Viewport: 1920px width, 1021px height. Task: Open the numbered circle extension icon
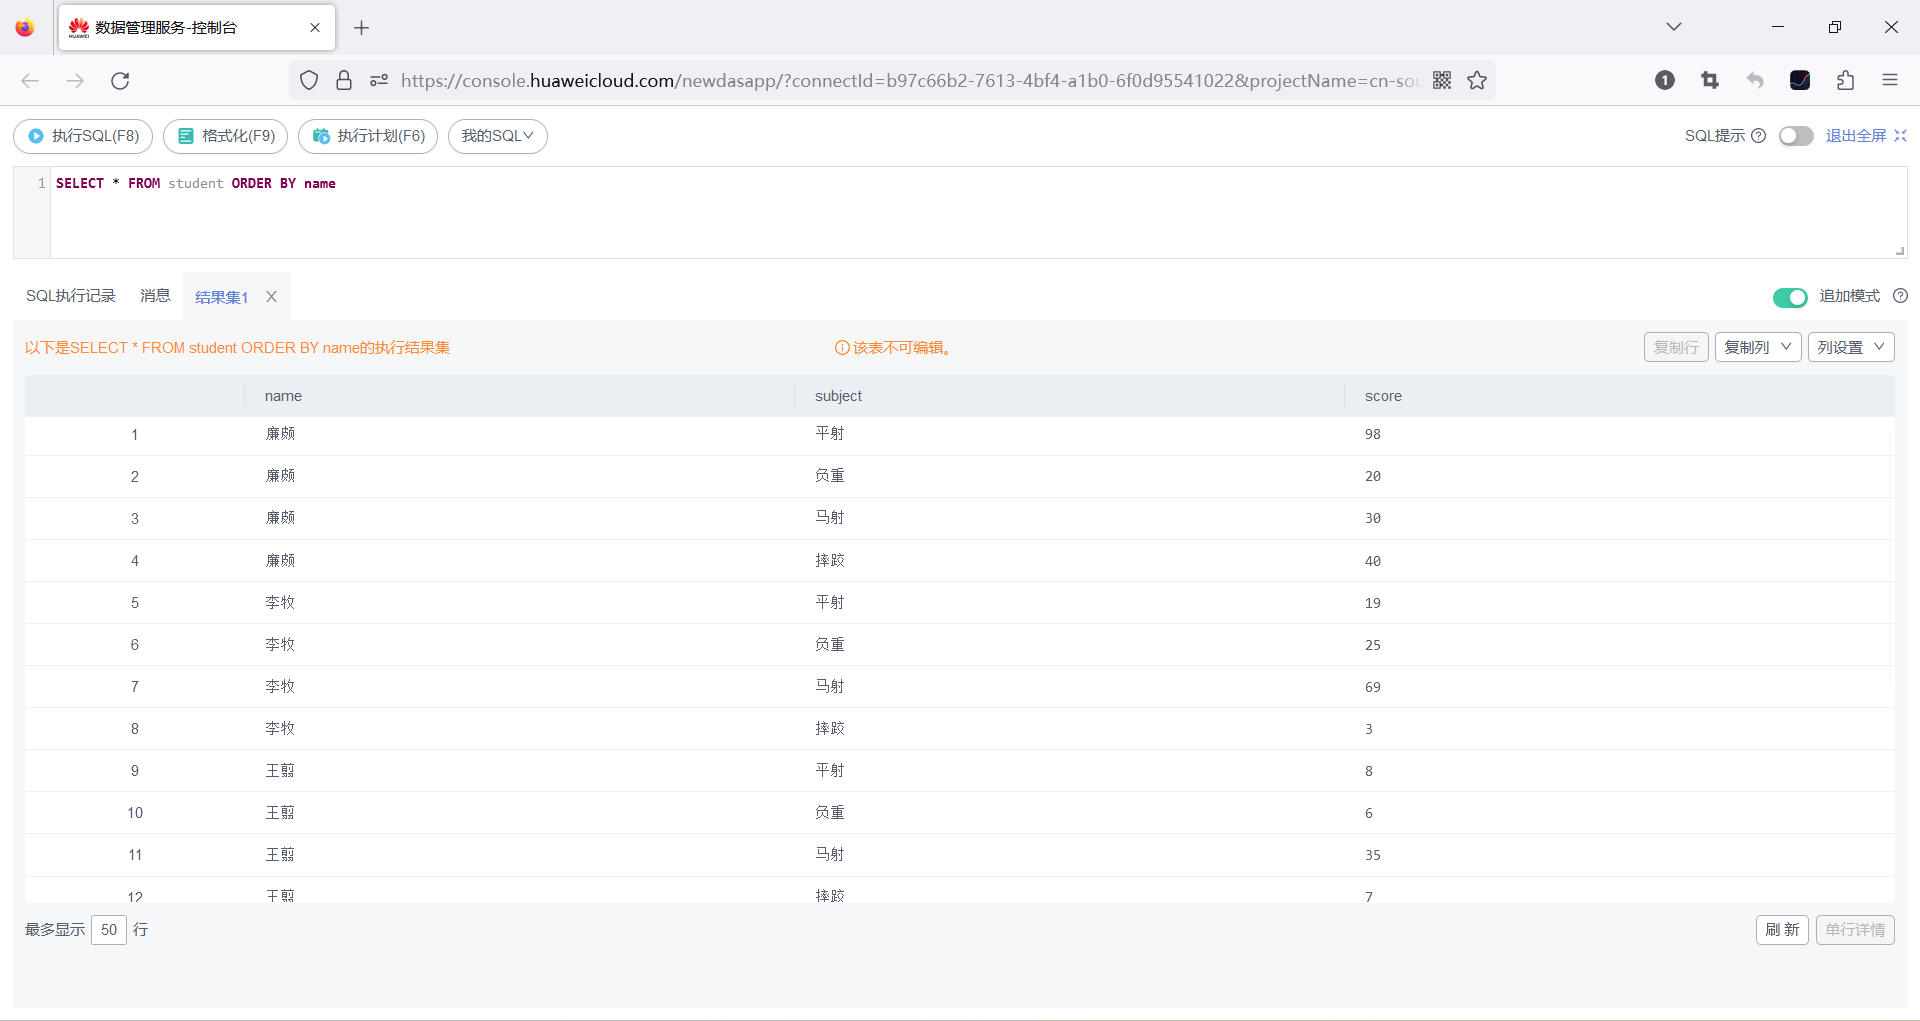coord(1665,81)
